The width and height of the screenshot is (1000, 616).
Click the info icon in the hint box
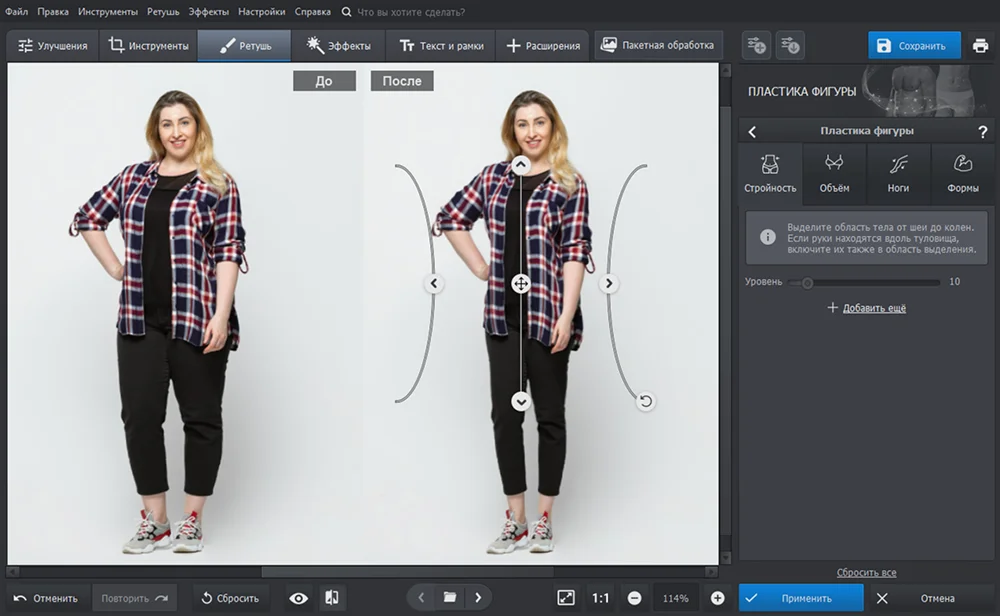768,237
